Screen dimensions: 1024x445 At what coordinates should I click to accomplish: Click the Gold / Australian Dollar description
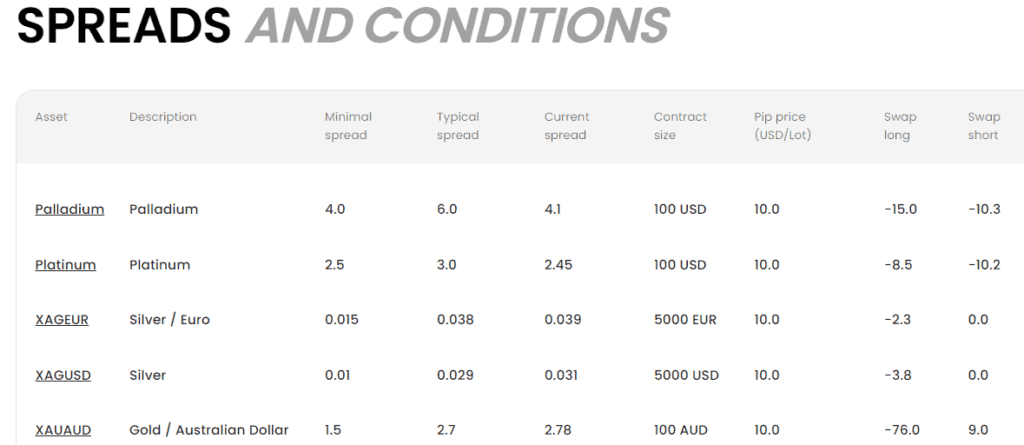click(x=209, y=430)
